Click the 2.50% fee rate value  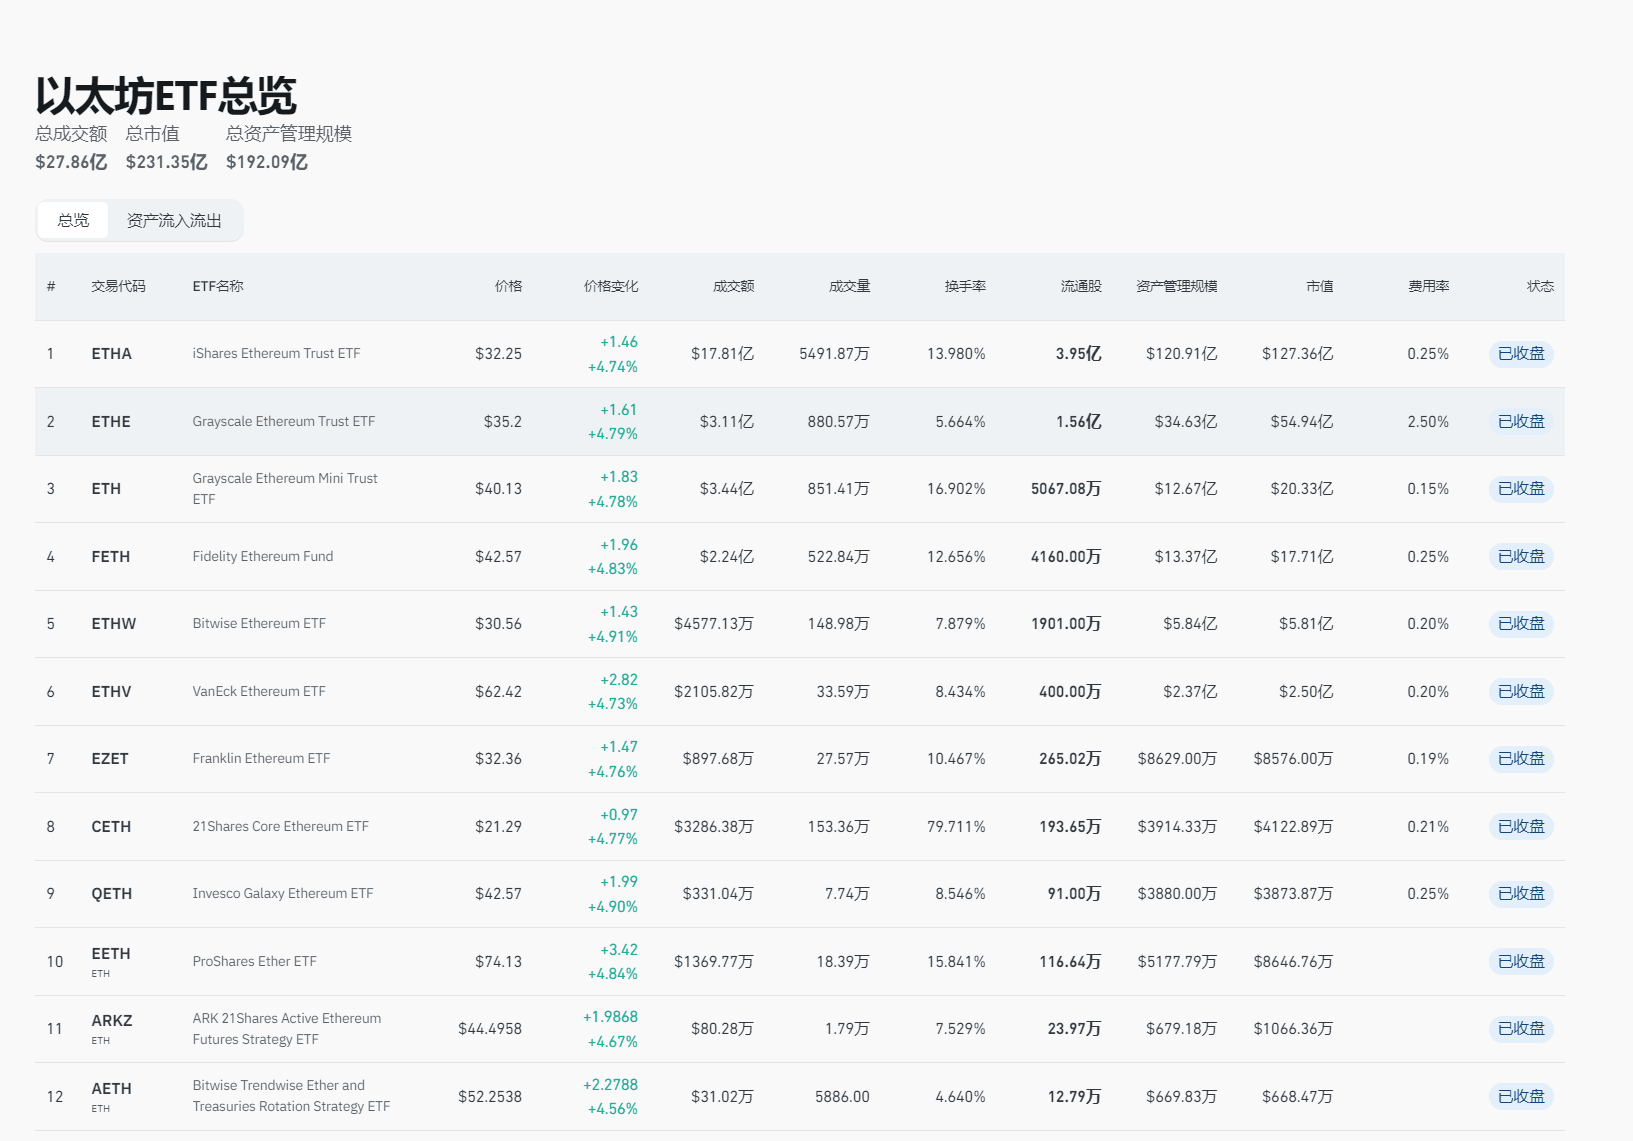1428,422
